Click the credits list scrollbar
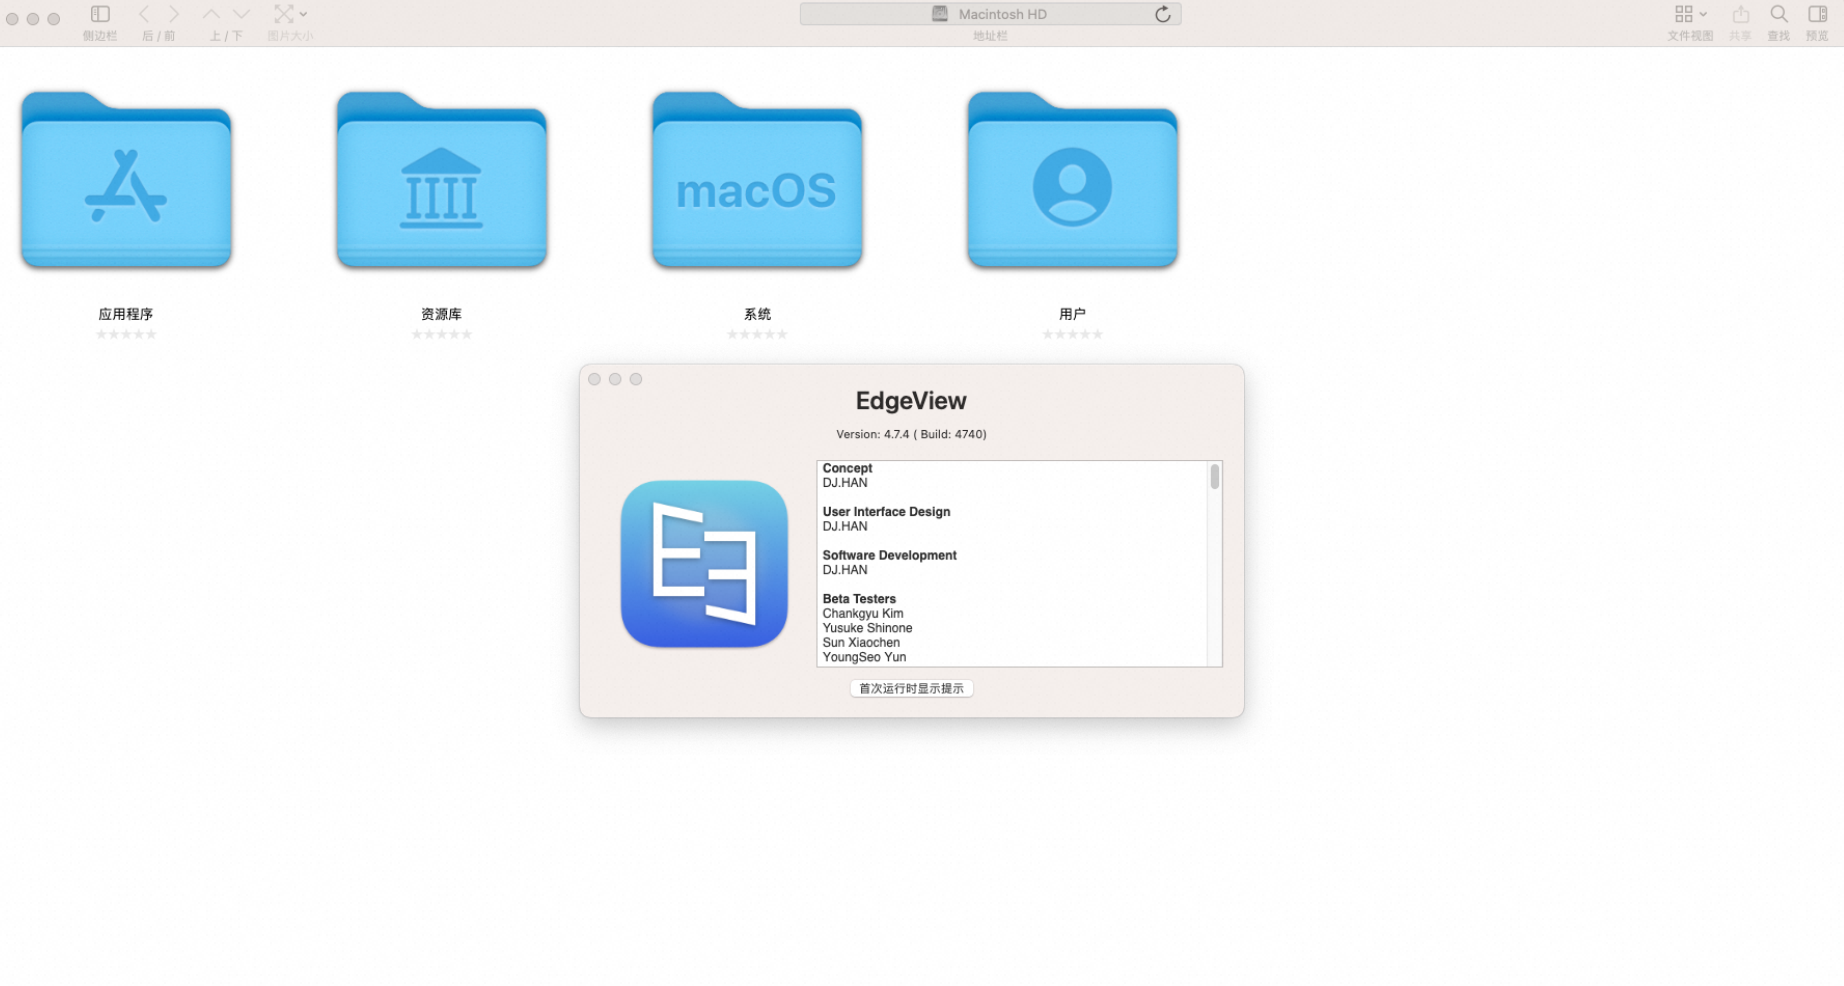 click(1215, 476)
